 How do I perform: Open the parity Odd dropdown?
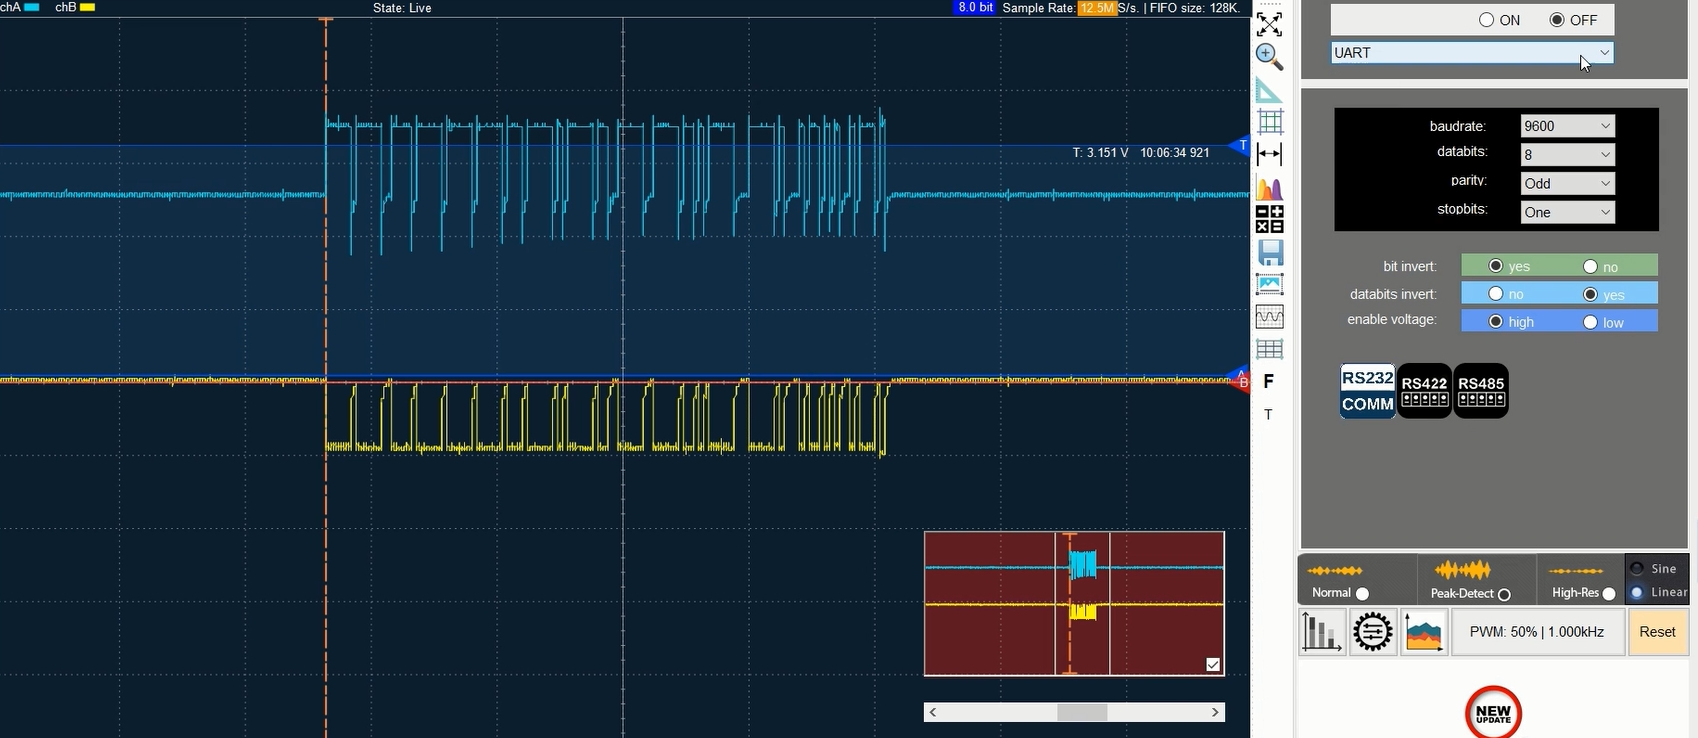pyautogui.click(x=1567, y=184)
